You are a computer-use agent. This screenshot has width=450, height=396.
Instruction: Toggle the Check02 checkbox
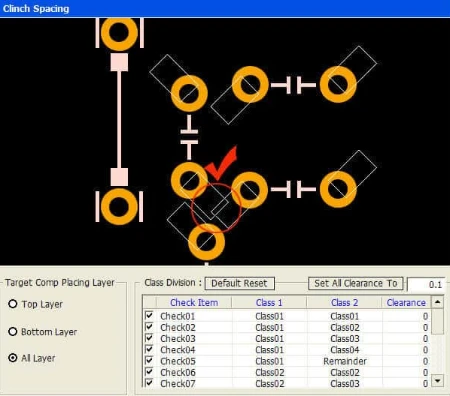click(x=149, y=327)
